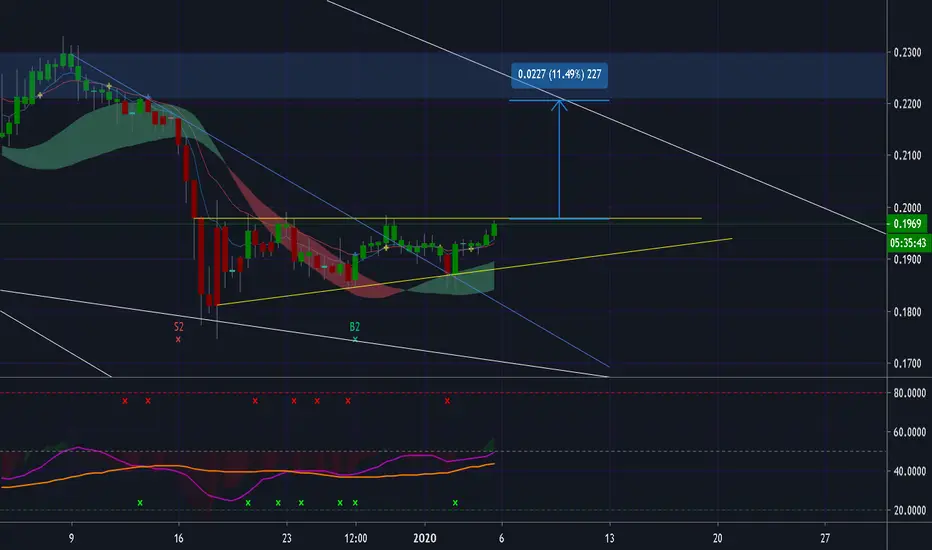932x550 pixels.
Task: Click the teal x marker below B2
Action: click(355, 340)
